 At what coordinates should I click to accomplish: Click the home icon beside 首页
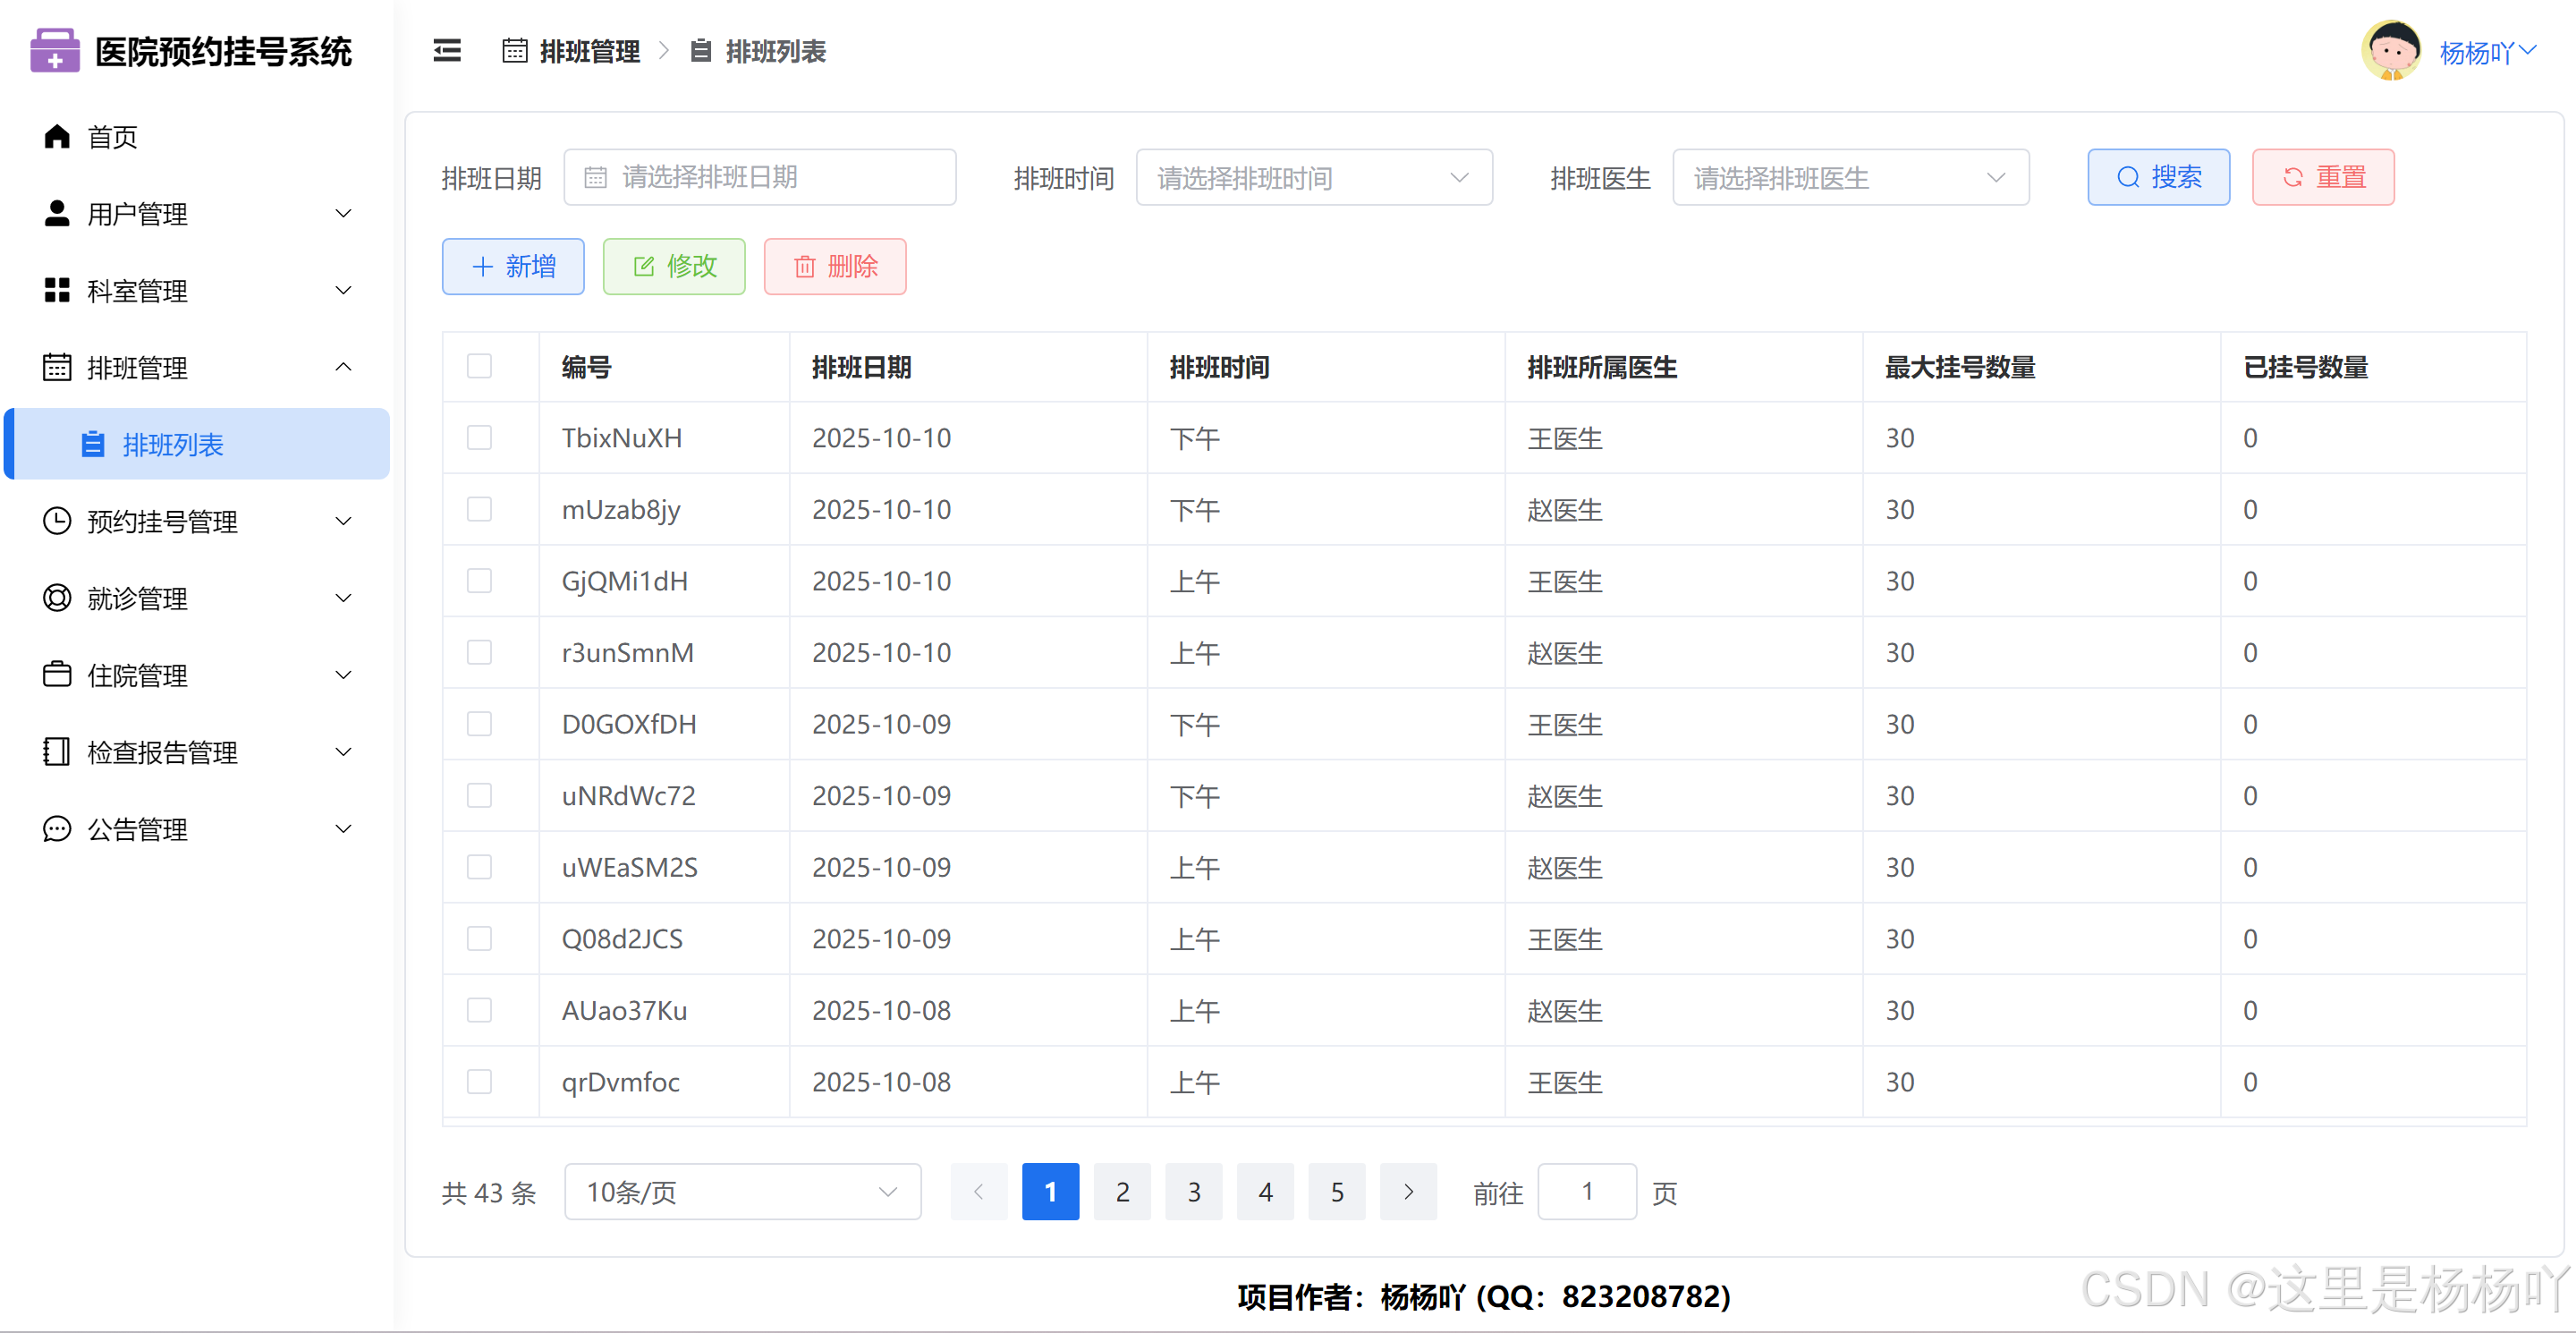57,136
